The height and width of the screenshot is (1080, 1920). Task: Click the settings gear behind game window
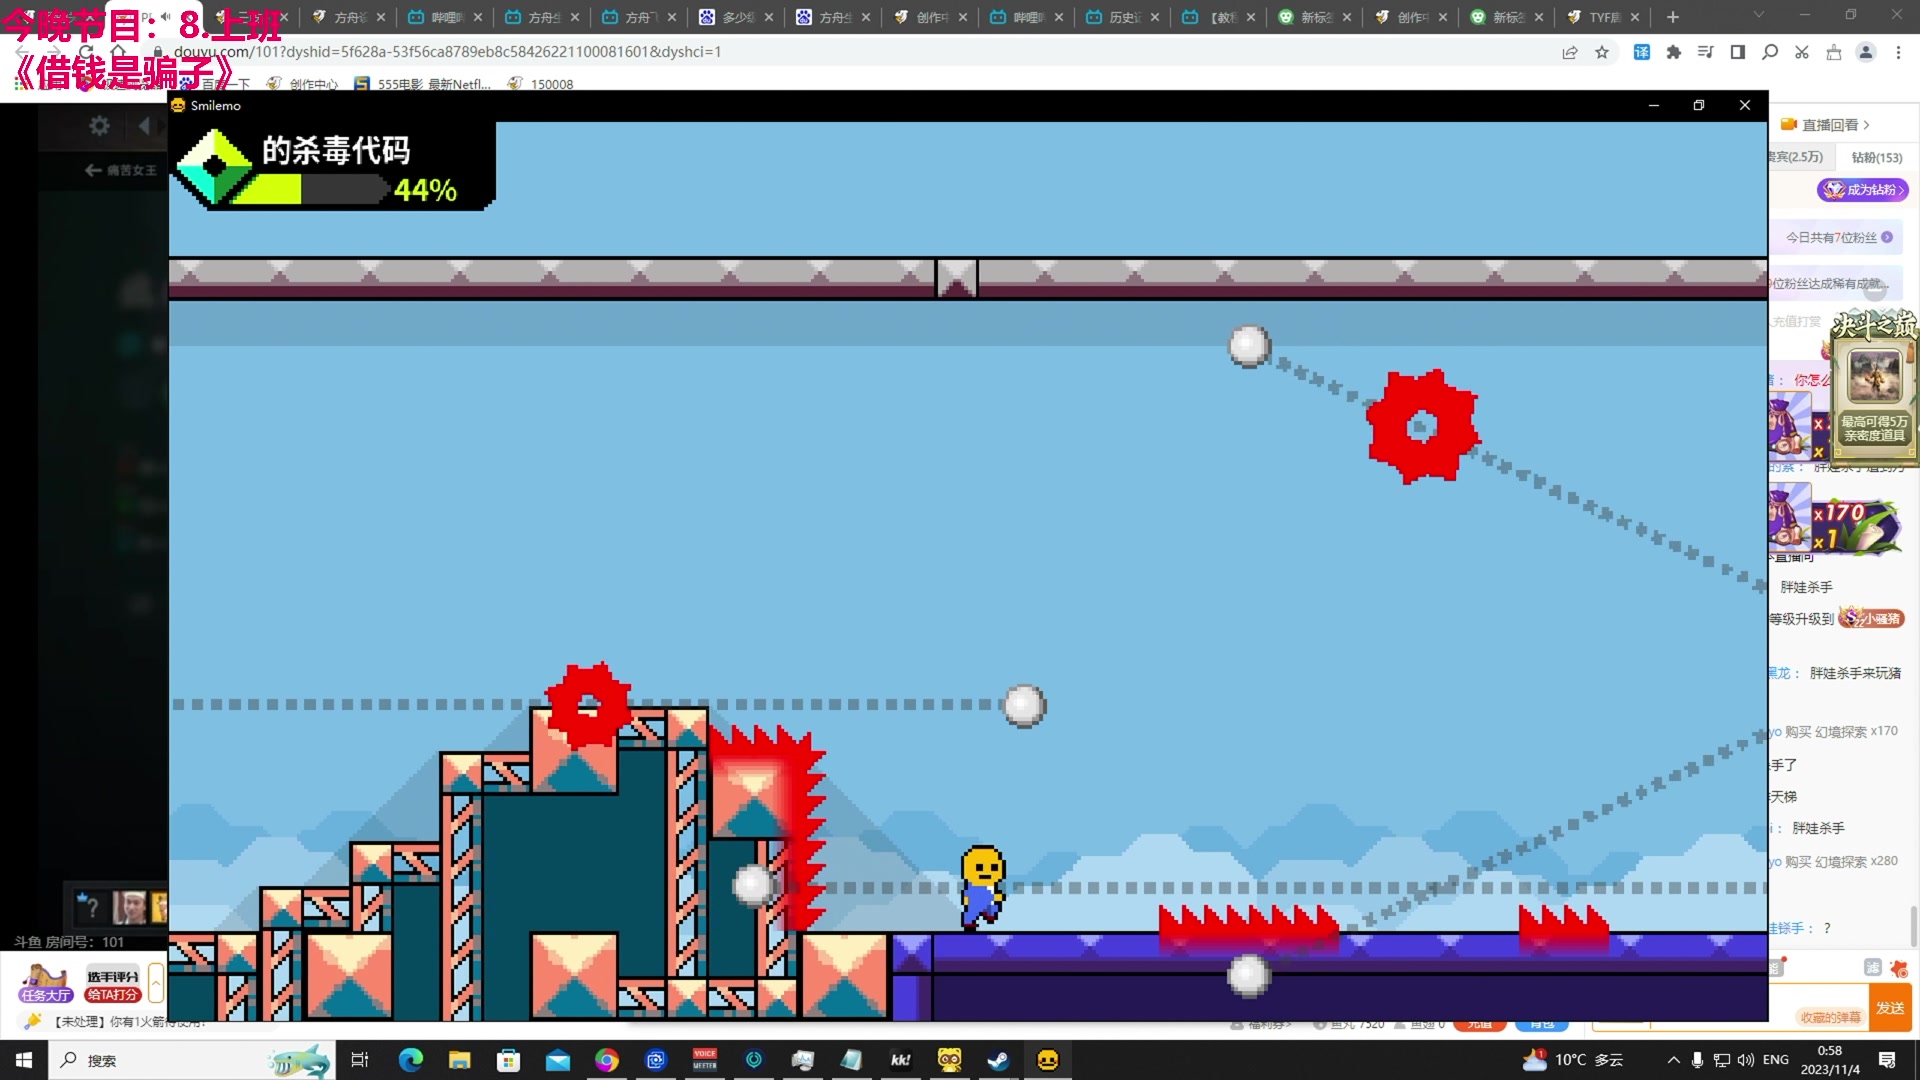tap(99, 126)
